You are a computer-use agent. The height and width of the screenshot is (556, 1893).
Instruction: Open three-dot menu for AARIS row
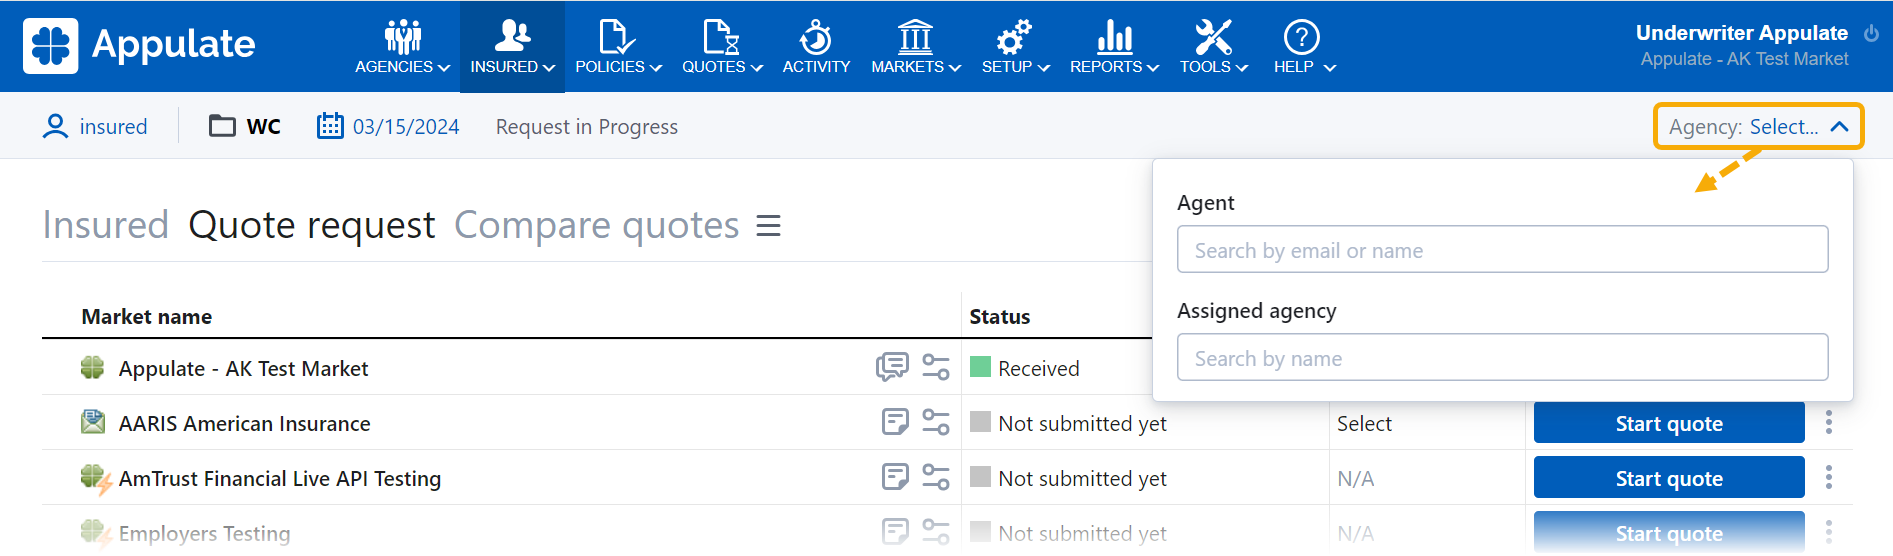pyautogui.click(x=1828, y=422)
